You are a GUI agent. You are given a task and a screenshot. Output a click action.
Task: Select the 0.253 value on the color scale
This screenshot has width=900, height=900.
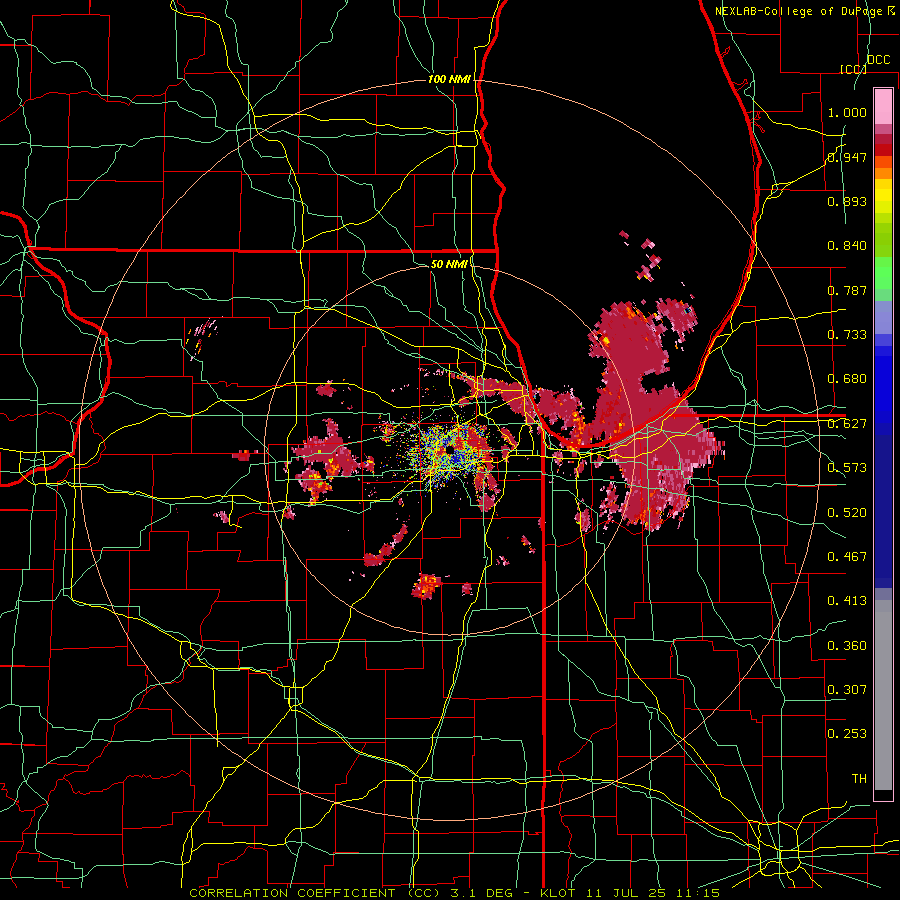pos(847,734)
